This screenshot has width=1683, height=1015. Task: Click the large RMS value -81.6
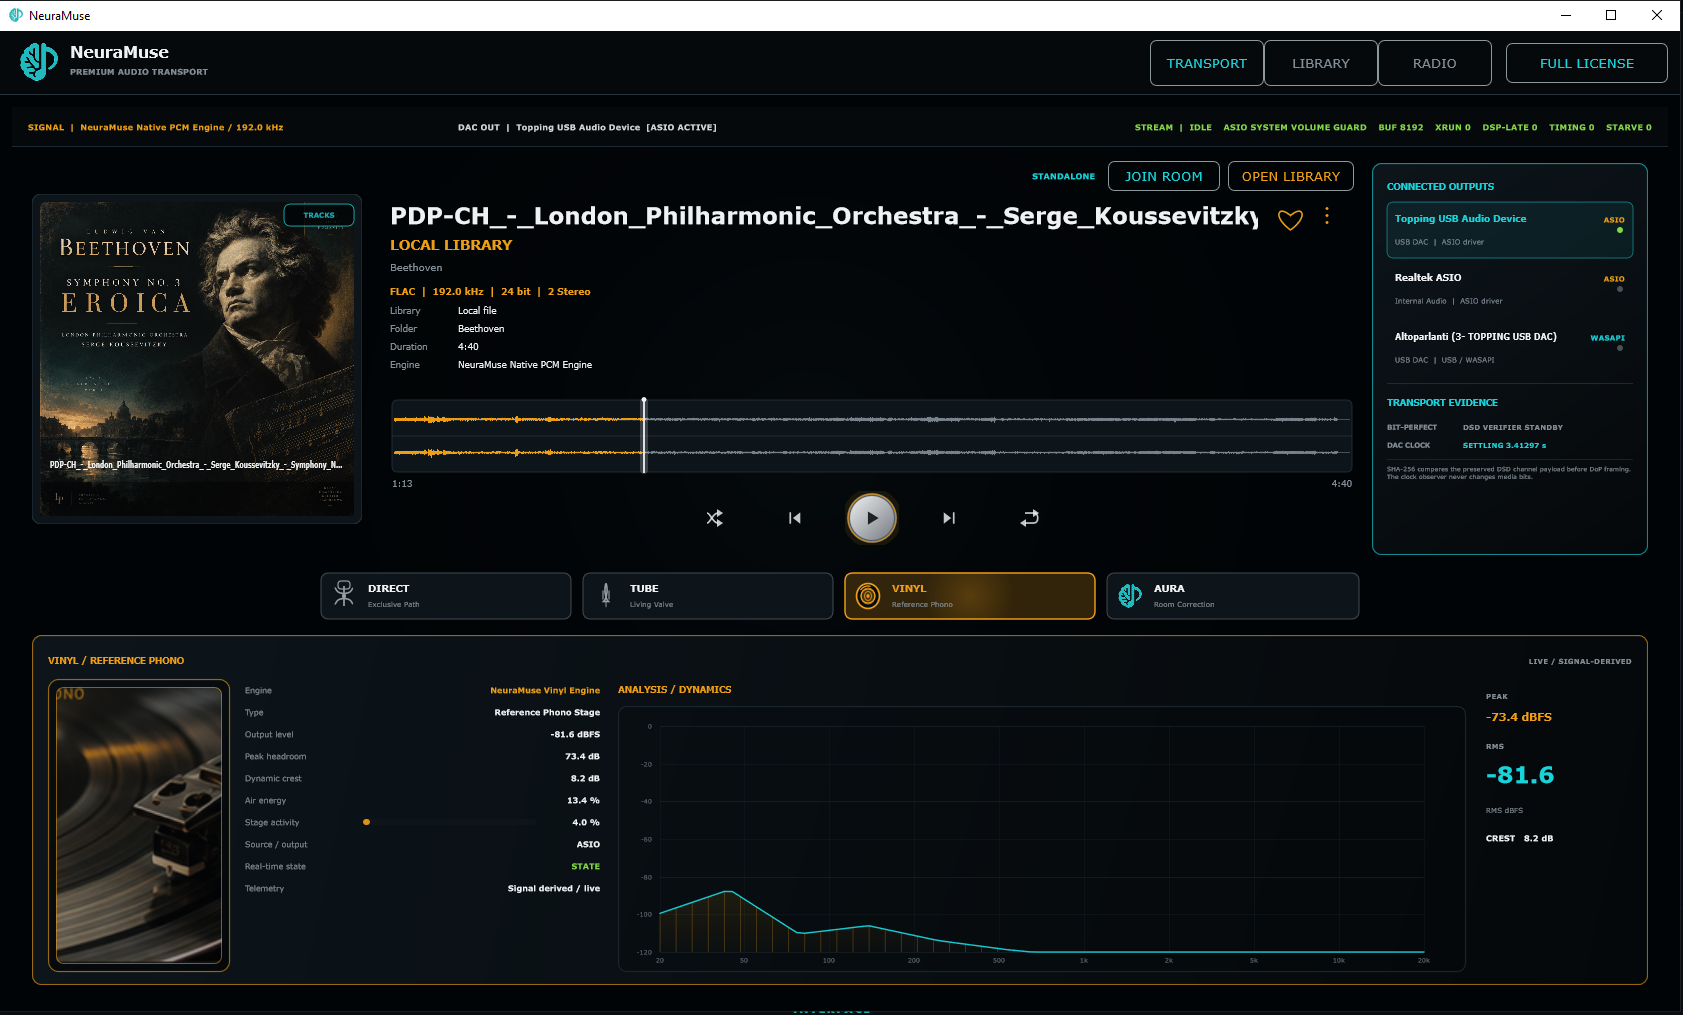(1520, 775)
